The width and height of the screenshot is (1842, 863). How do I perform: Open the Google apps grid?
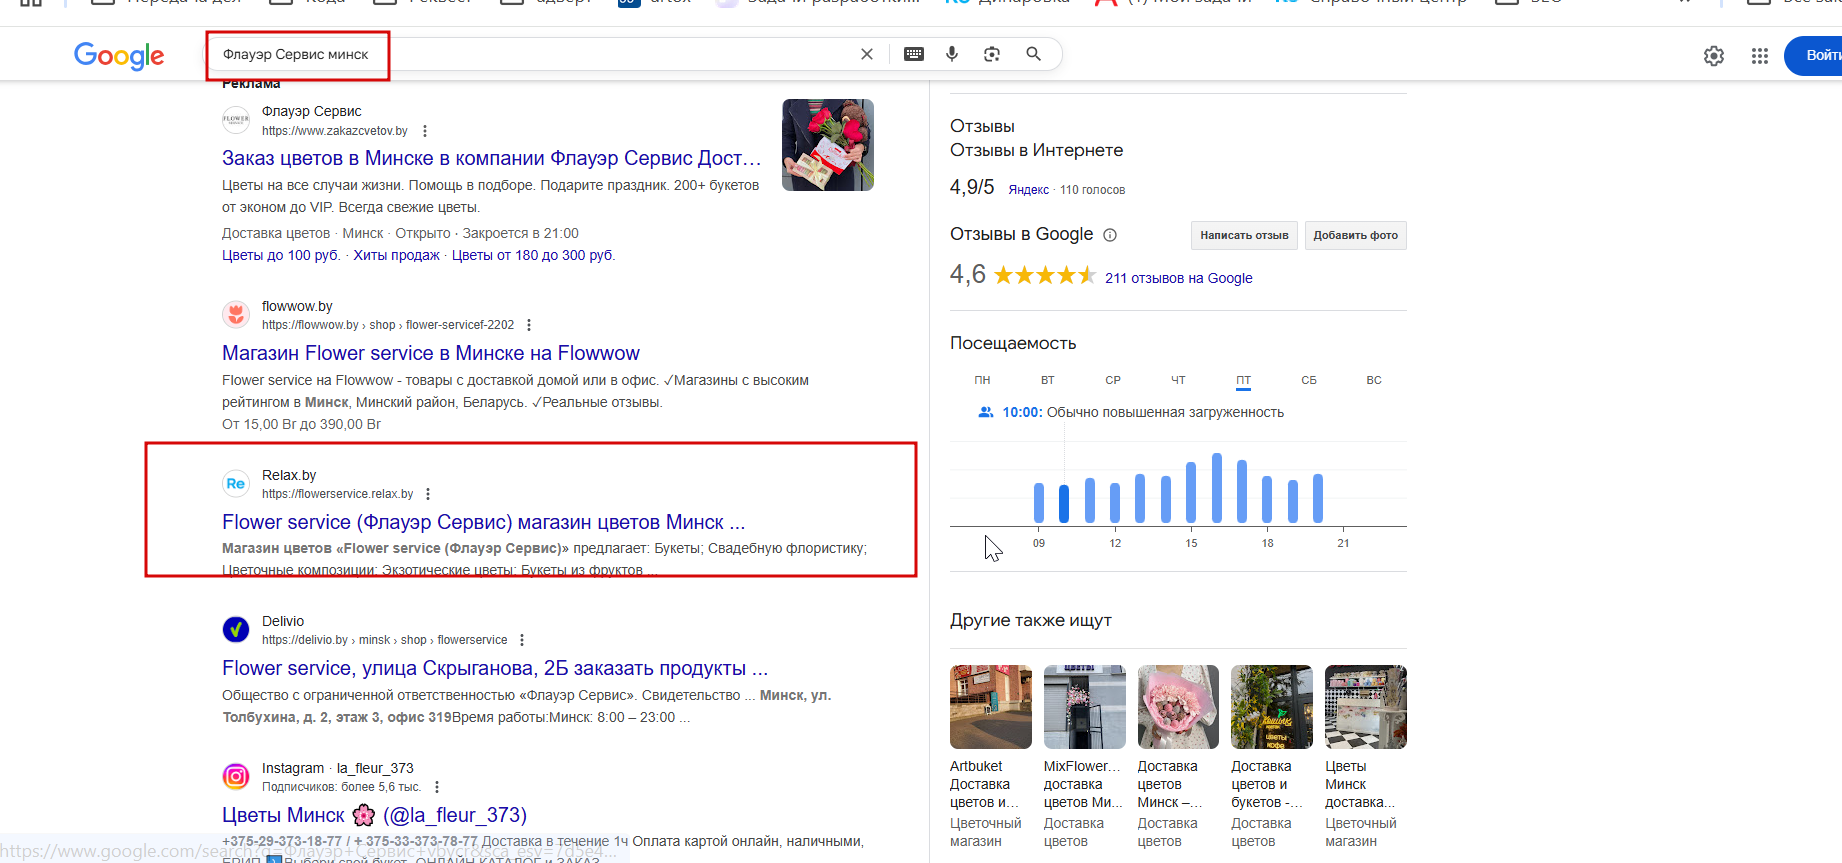coord(1760,56)
